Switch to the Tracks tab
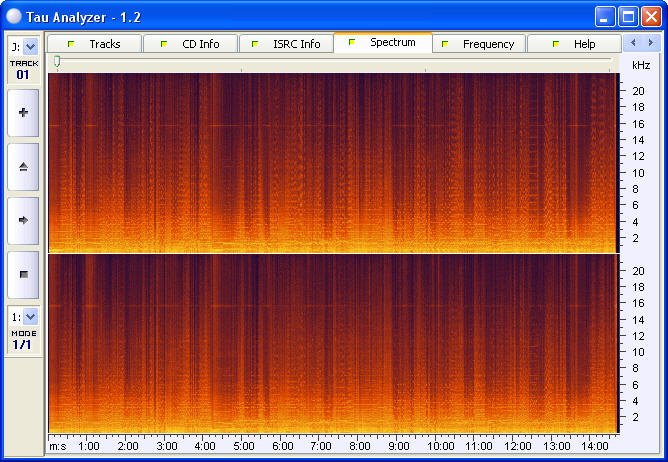This screenshot has height=462, width=668. pos(94,44)
